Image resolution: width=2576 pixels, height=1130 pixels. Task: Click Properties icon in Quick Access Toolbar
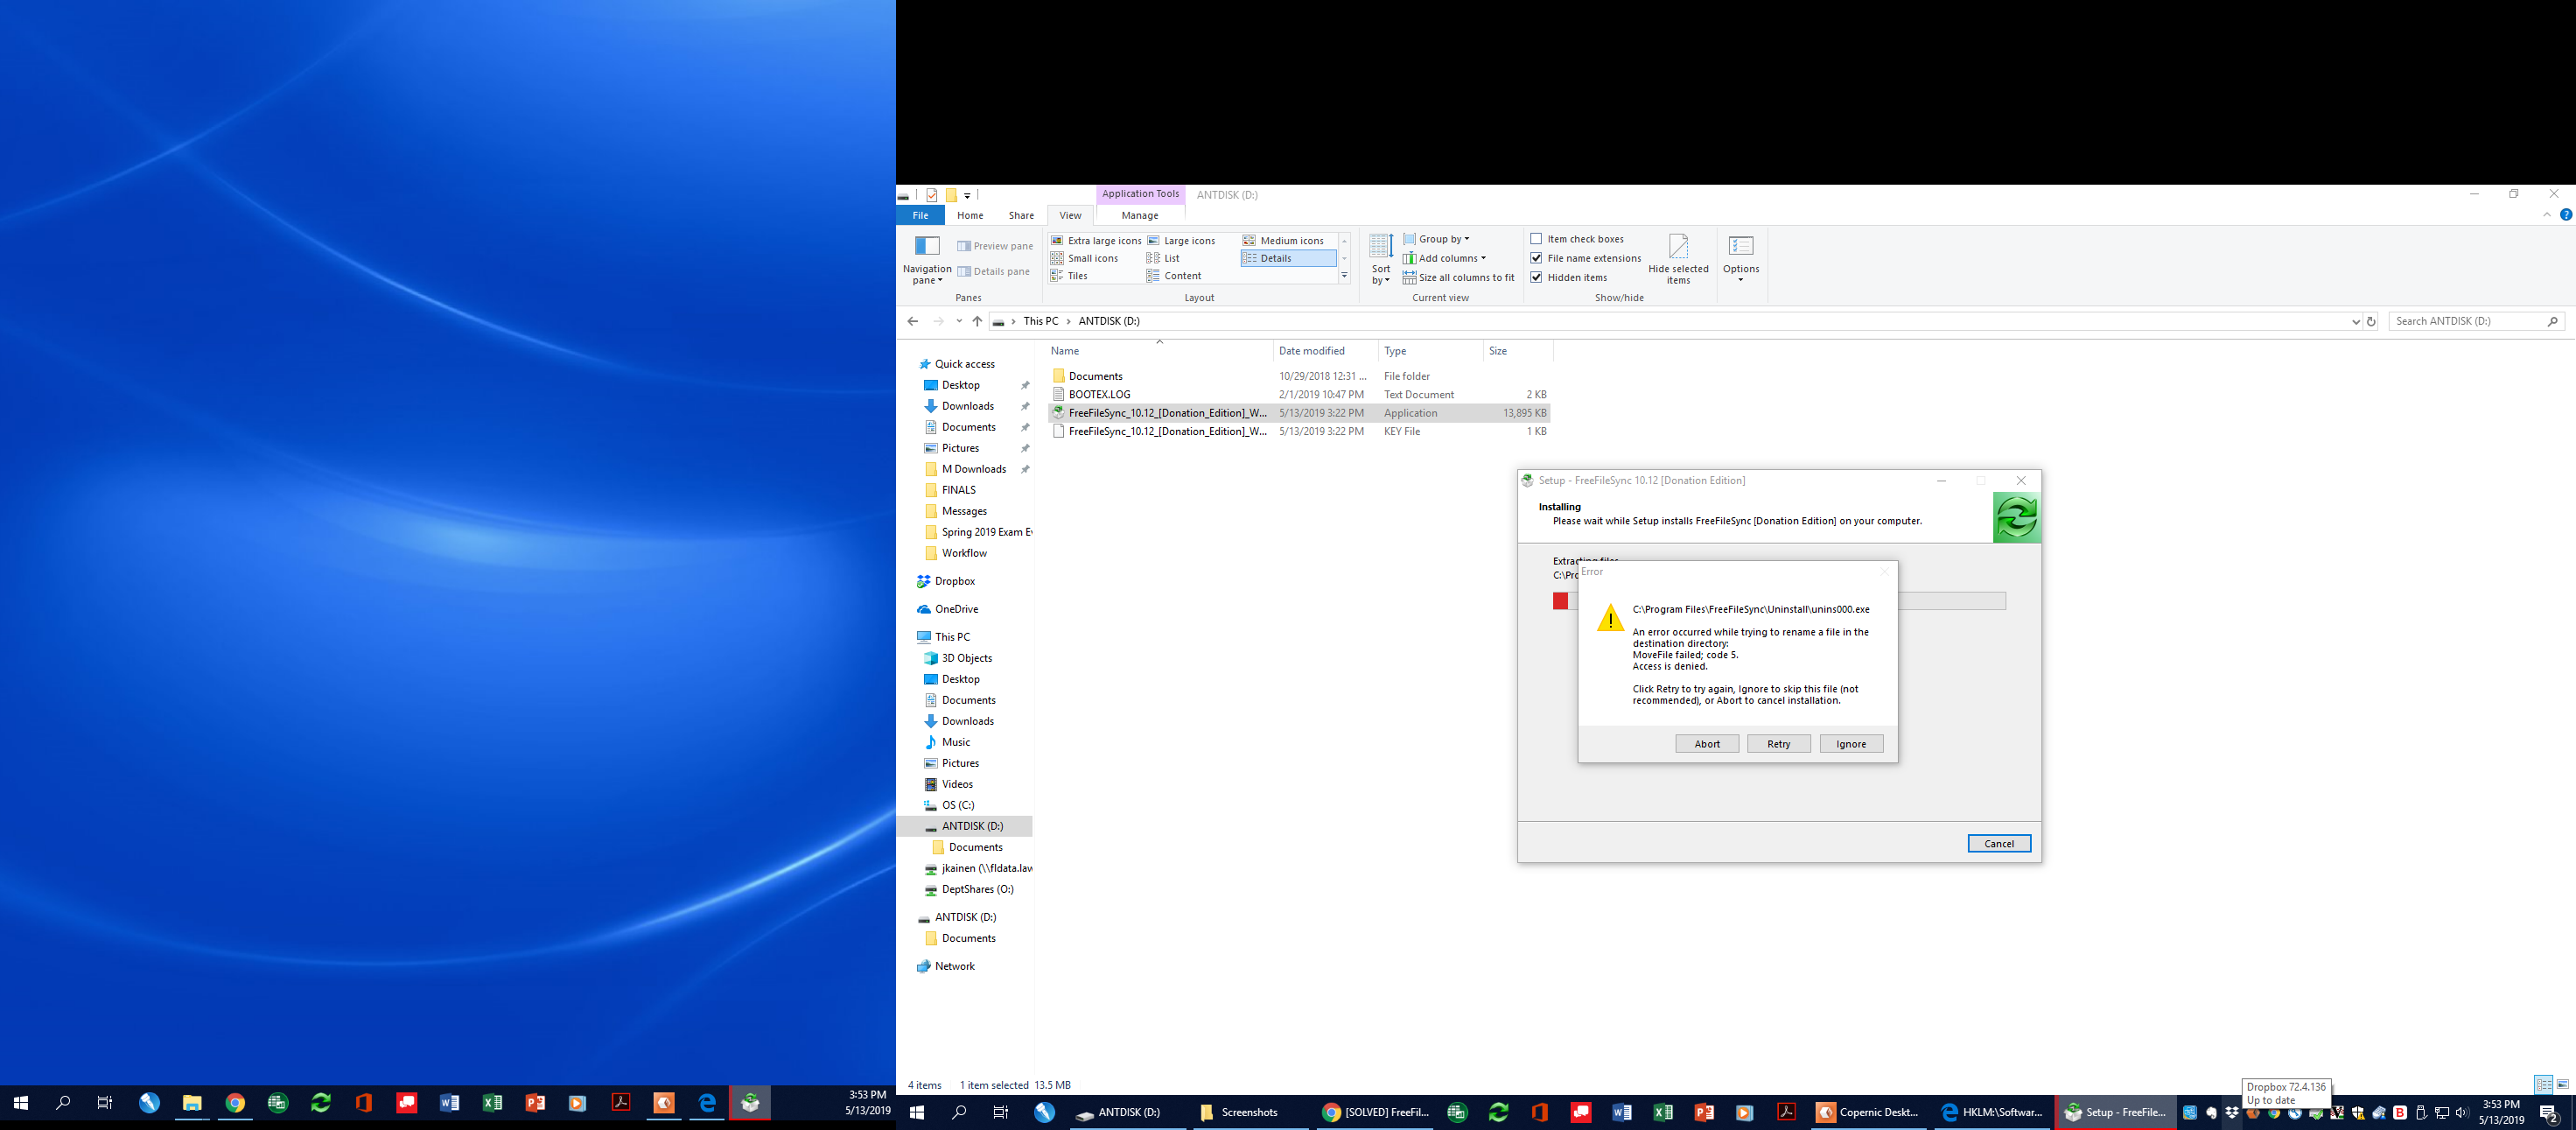click(x=931, y=195)
